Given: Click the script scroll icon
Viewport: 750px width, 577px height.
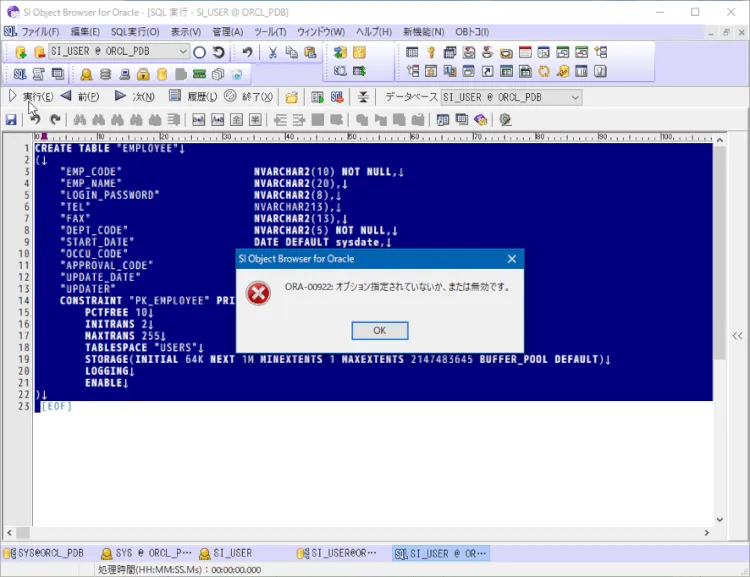Looking at the screenshot, I should (x=39, y=74).
